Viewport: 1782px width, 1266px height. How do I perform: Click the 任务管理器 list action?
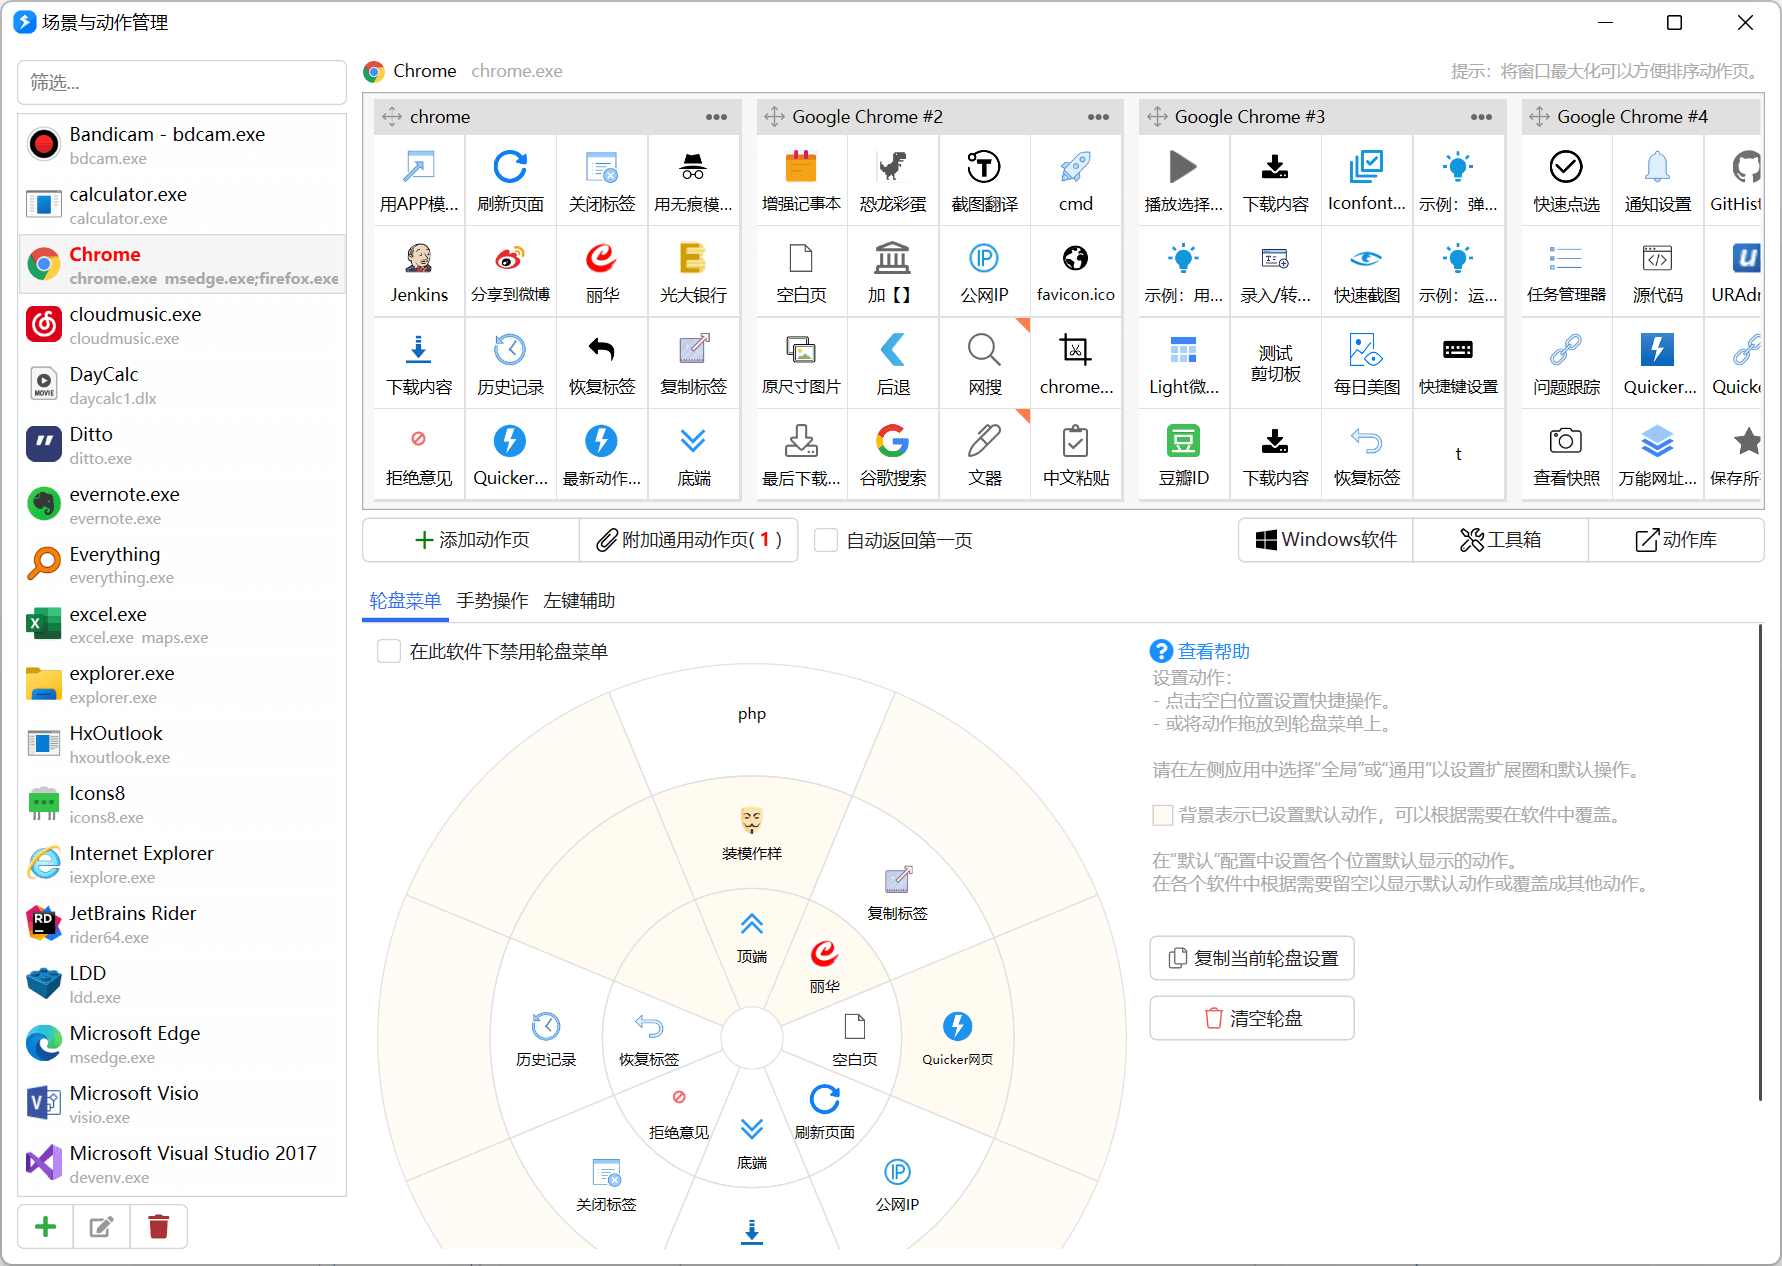click(1566, 272)
